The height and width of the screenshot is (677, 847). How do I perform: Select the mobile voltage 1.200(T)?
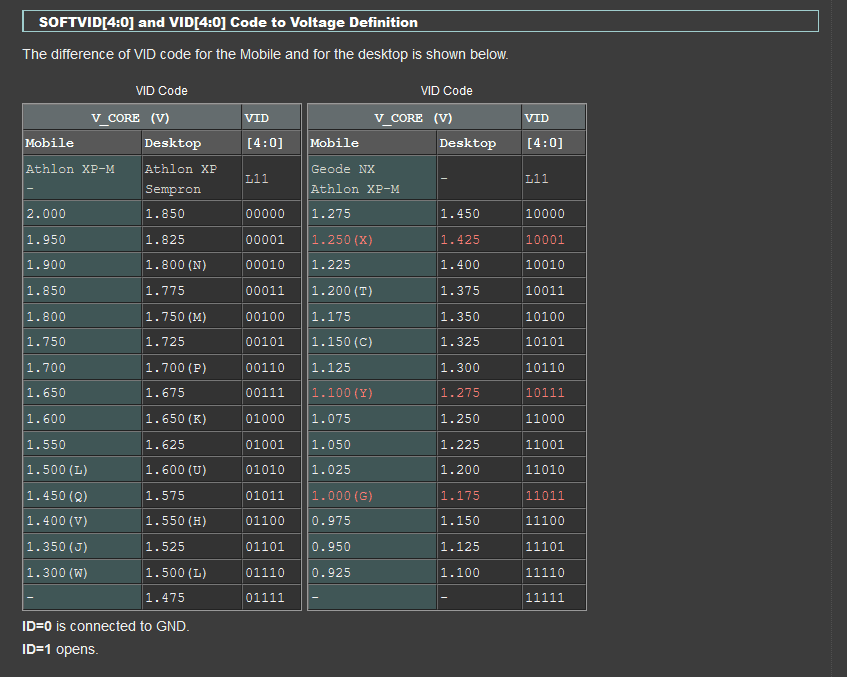coord(342,291)
